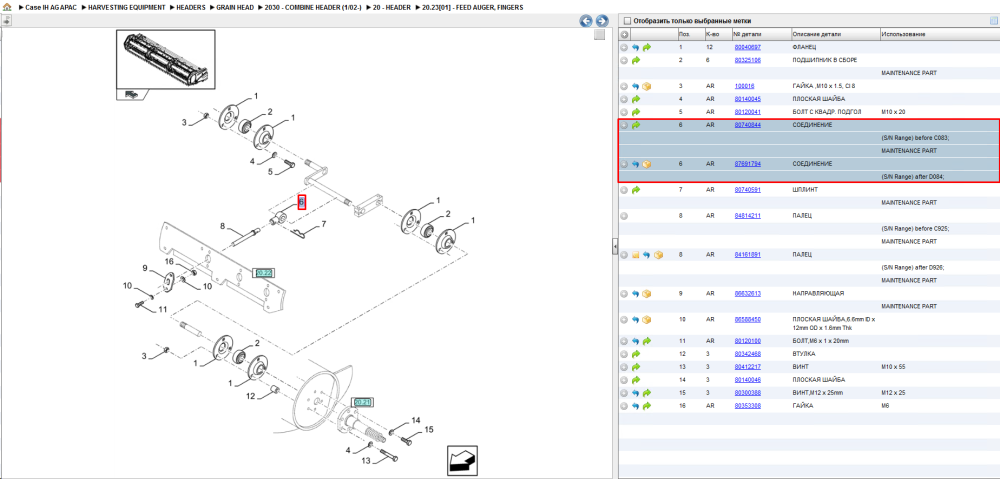Click callout number 15 in diagram

click(429, 430)
